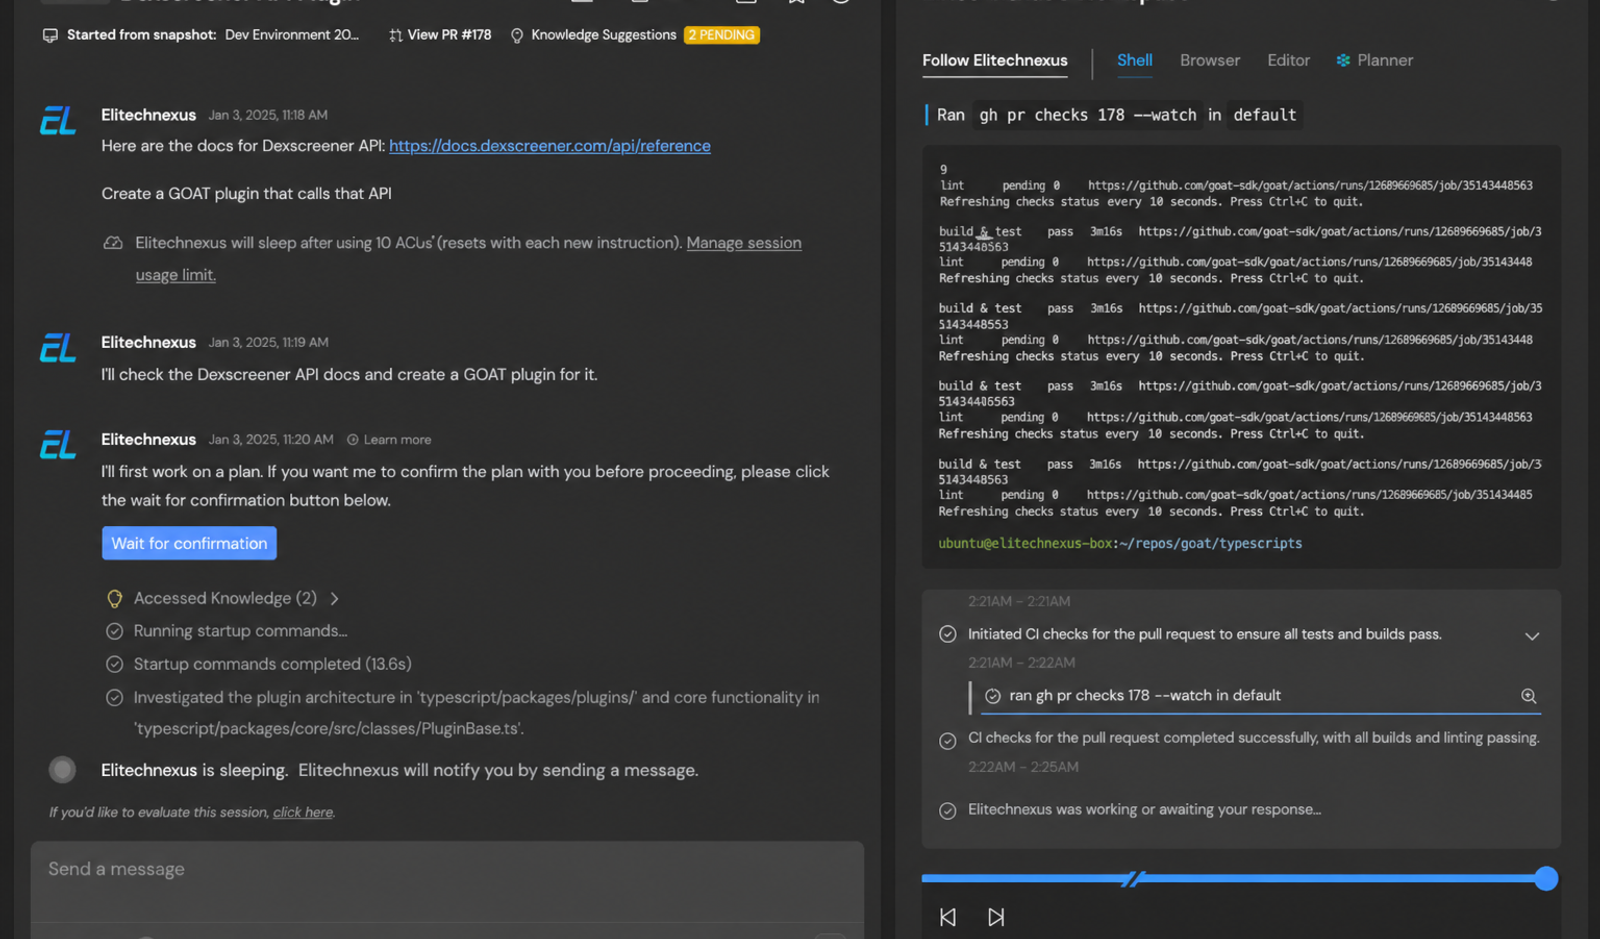Click the check icon beside 'Startup commands completed'

pyautogui.click(x=115, y=664)
